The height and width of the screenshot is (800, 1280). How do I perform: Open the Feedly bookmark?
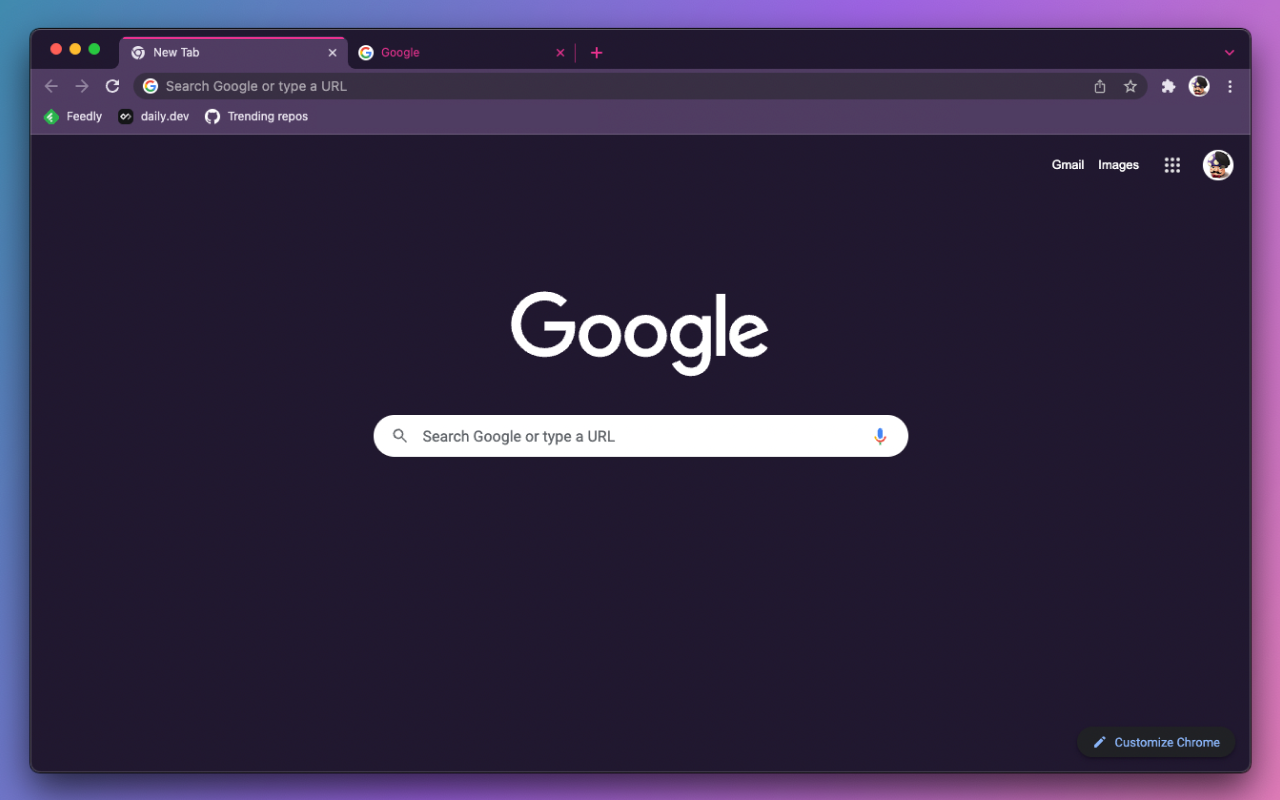(73, 117)
